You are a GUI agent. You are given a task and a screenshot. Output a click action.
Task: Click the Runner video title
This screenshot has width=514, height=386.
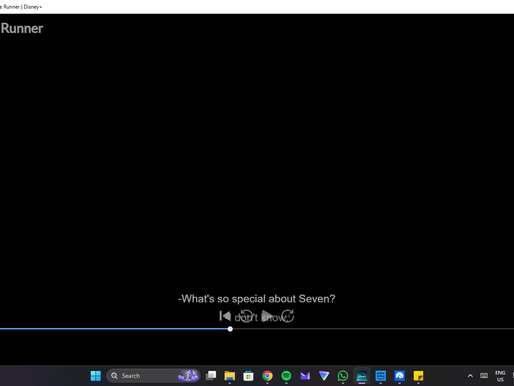(22, 28)
